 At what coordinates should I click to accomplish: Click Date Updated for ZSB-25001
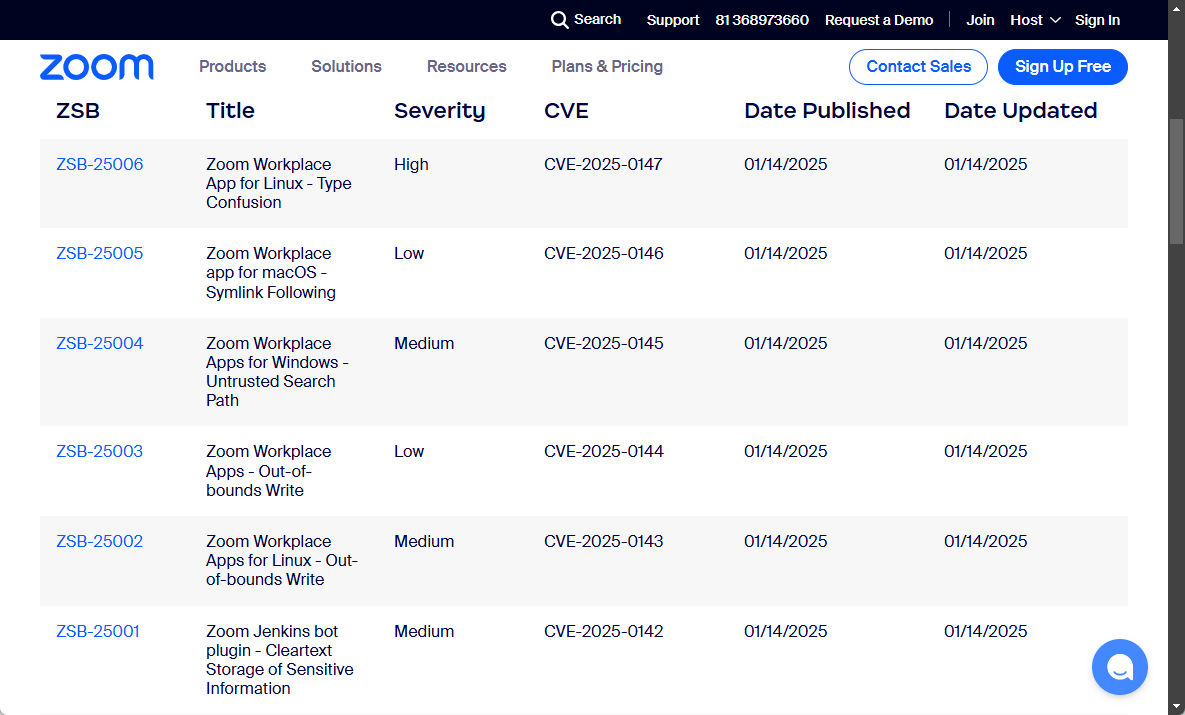click(985, 631)
